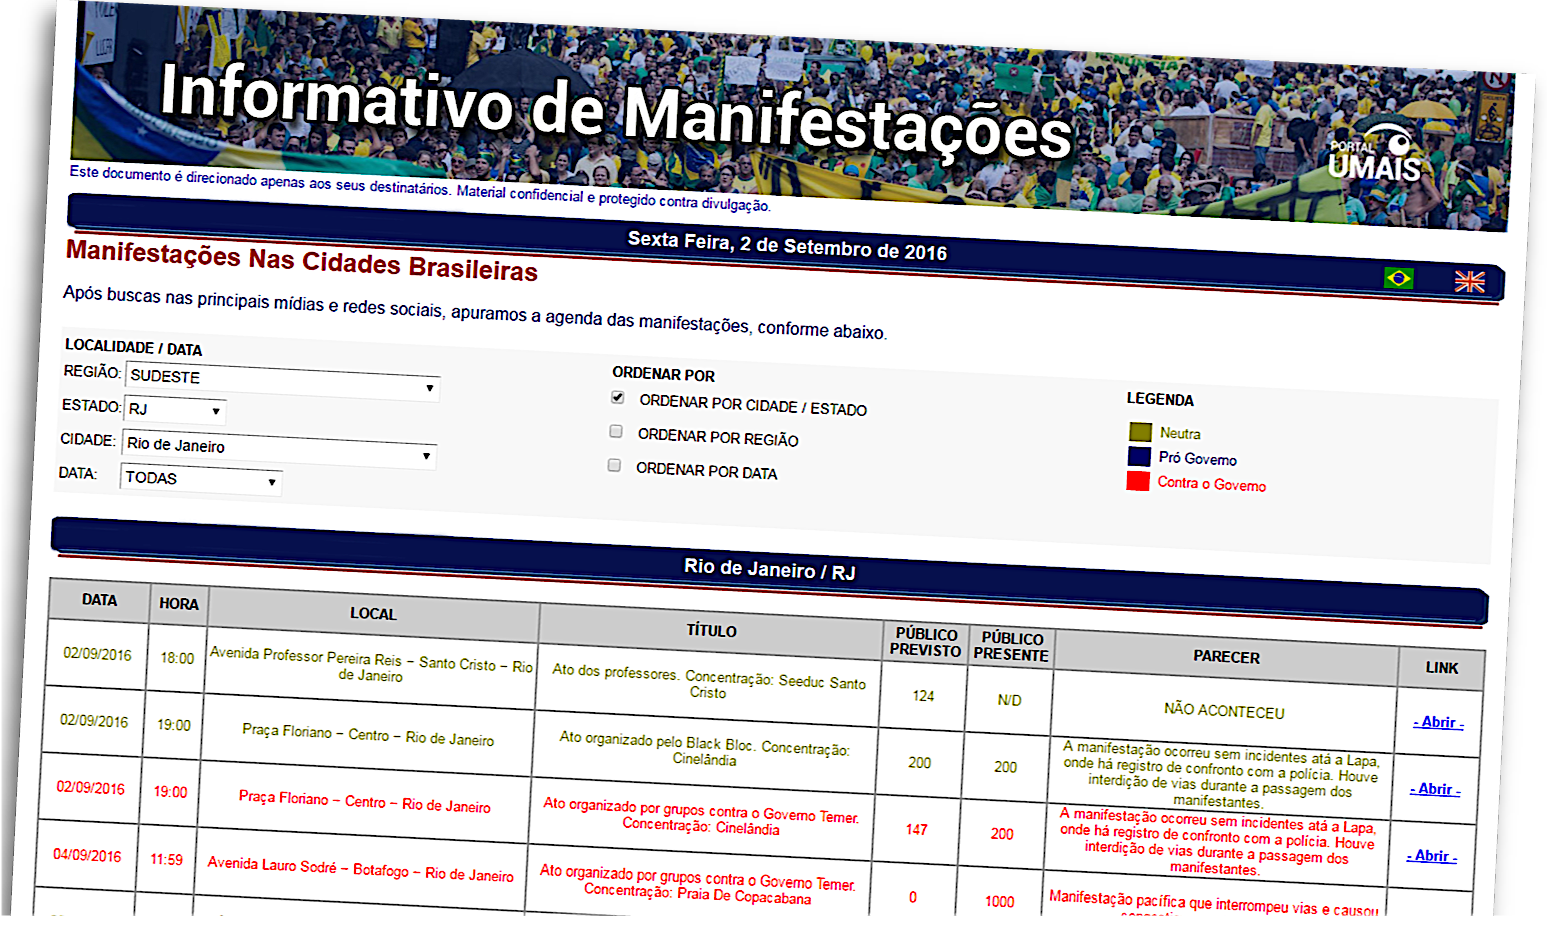Click the 124 público previsto cell
This screenshot has height=925, width=1547.
click(x=923, y=695)
